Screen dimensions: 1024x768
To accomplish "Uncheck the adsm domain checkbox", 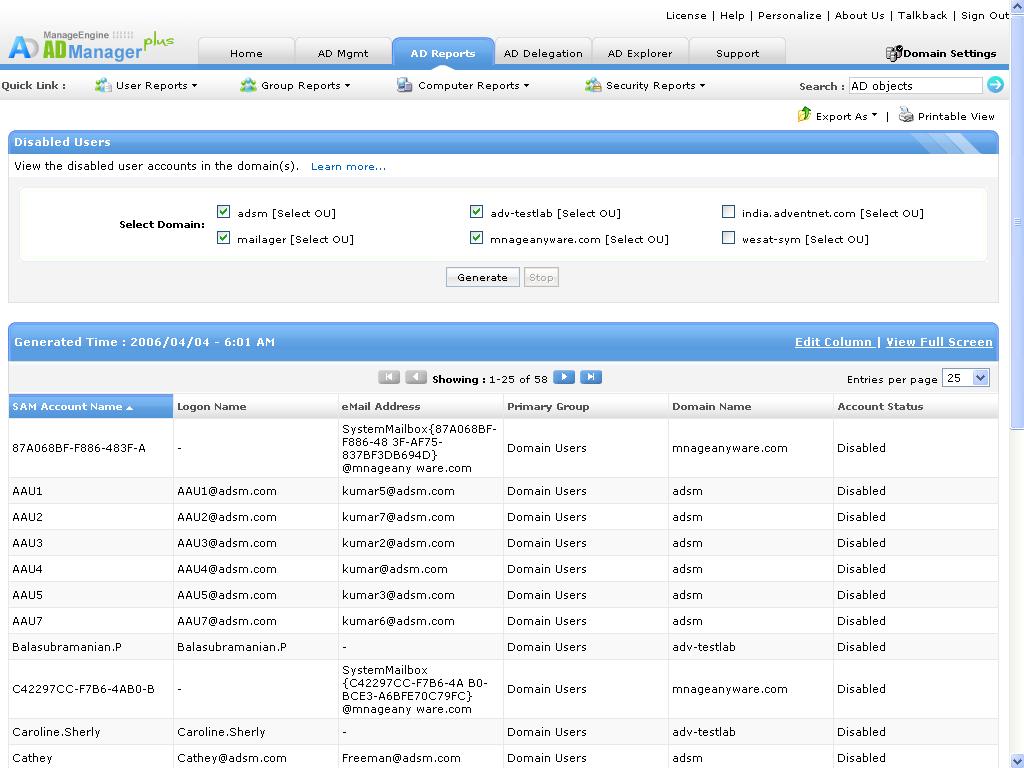I will (224, 212).
